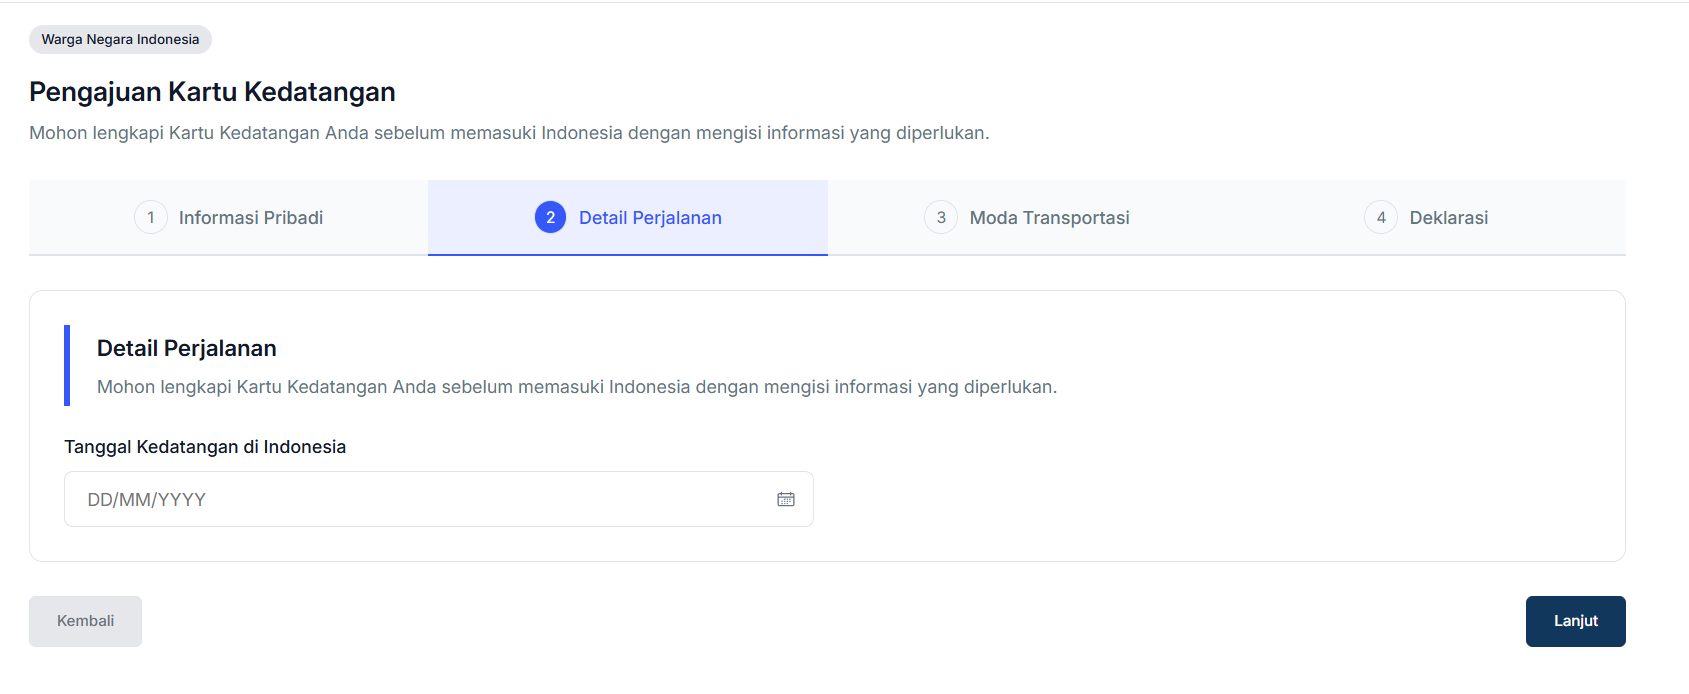This screenshot has width=1689, height=694.
Task: Click the Warga Negara Indonesia badge
Action: click(120, 40)
